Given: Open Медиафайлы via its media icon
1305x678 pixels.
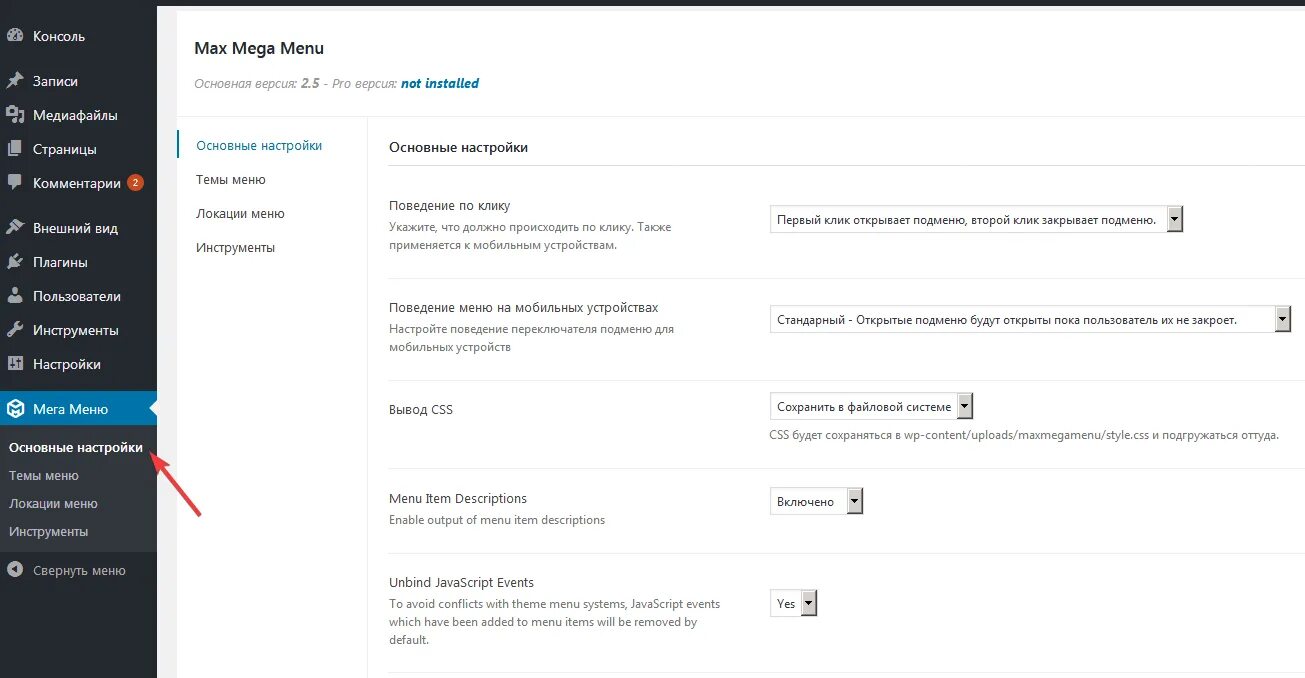Looking at the screenshot, I should 15,115.
